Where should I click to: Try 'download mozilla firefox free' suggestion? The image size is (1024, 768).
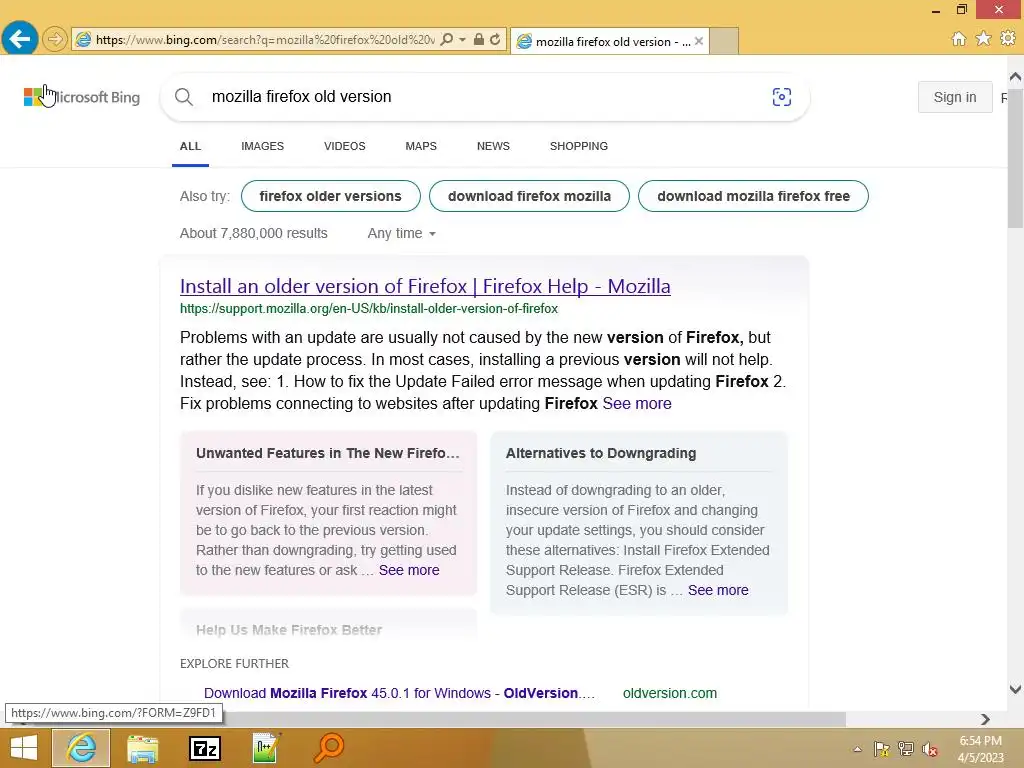(x=753, y=196)
